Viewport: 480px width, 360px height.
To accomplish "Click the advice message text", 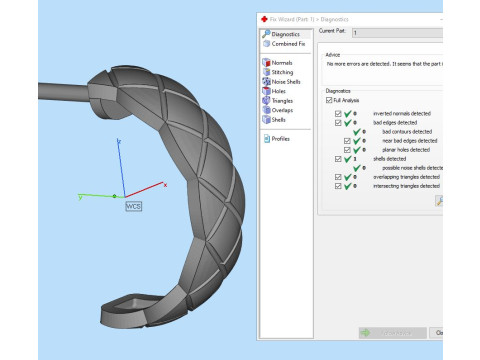I will [385, 64].
